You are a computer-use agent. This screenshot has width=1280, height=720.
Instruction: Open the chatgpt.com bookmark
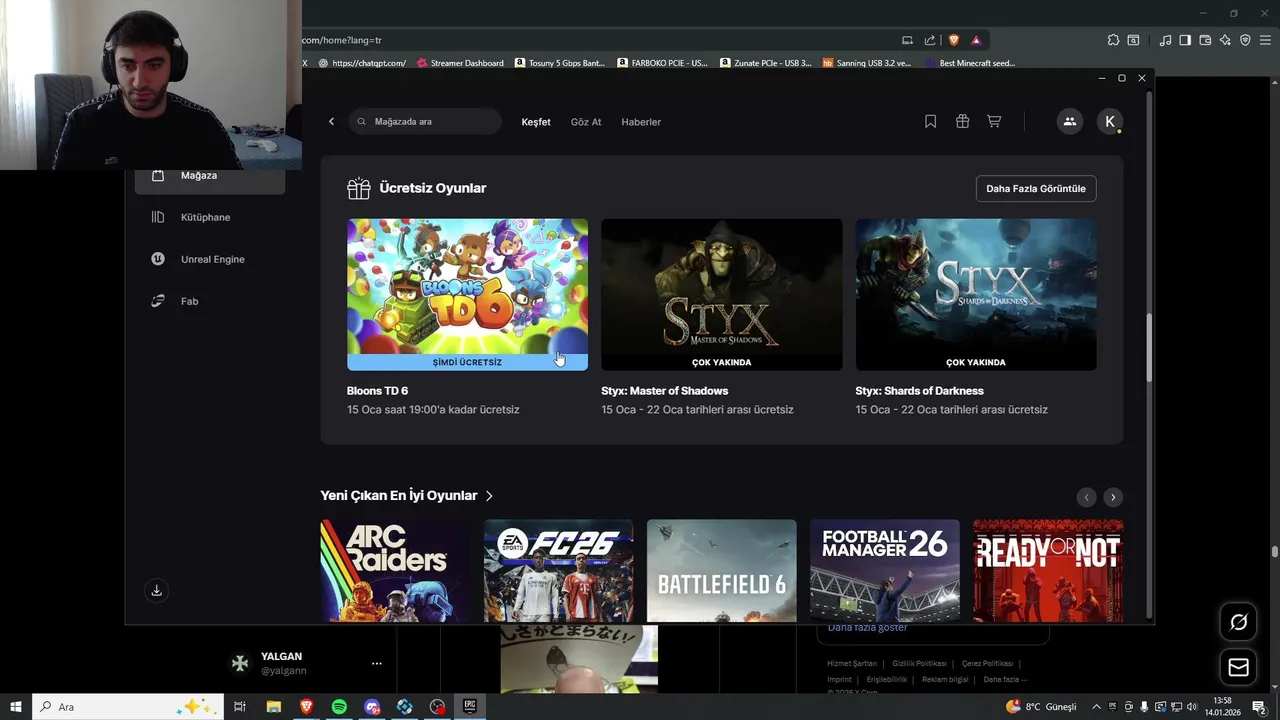tap(362, 63)
